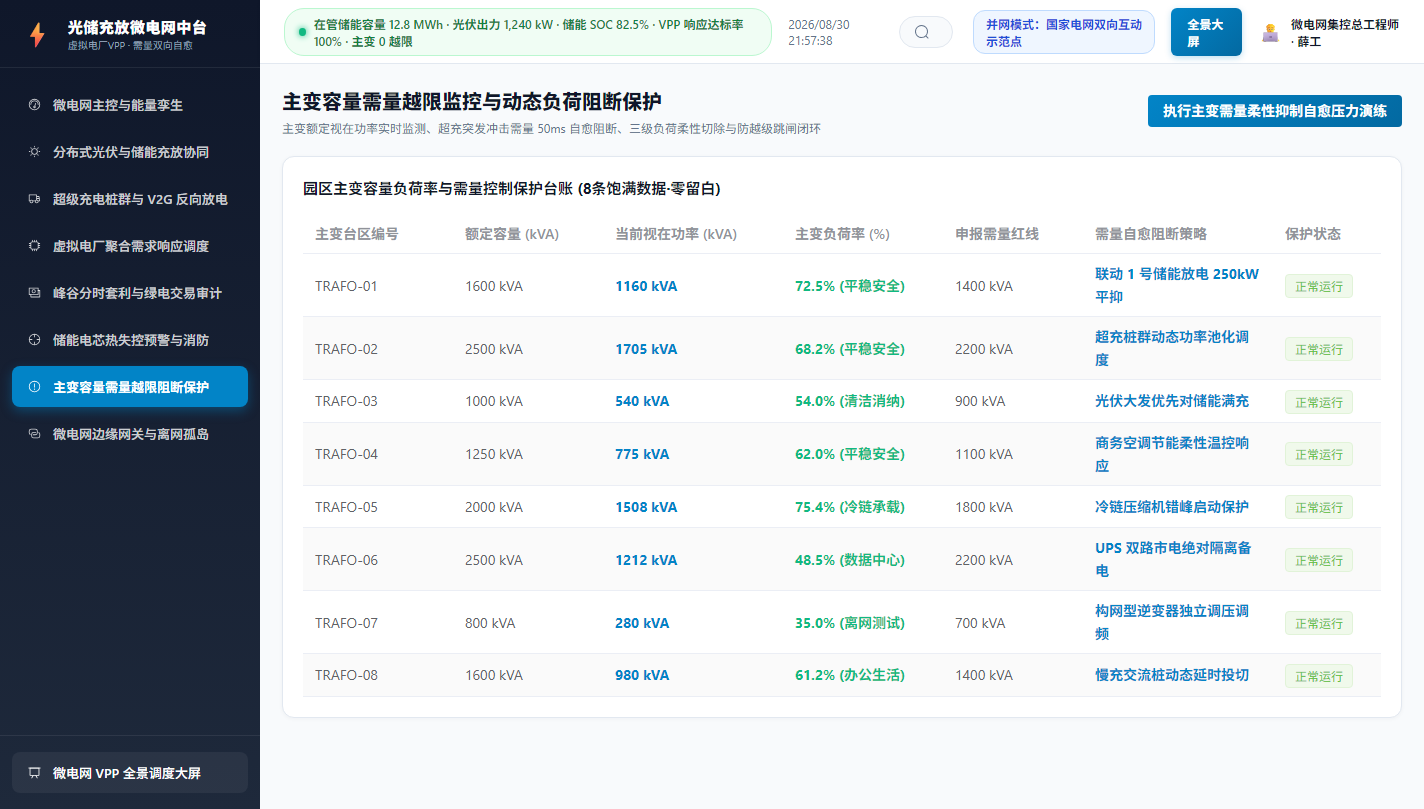
Task: Click column header 主变负荷率 (%)
Action: [x=842, y=234]
